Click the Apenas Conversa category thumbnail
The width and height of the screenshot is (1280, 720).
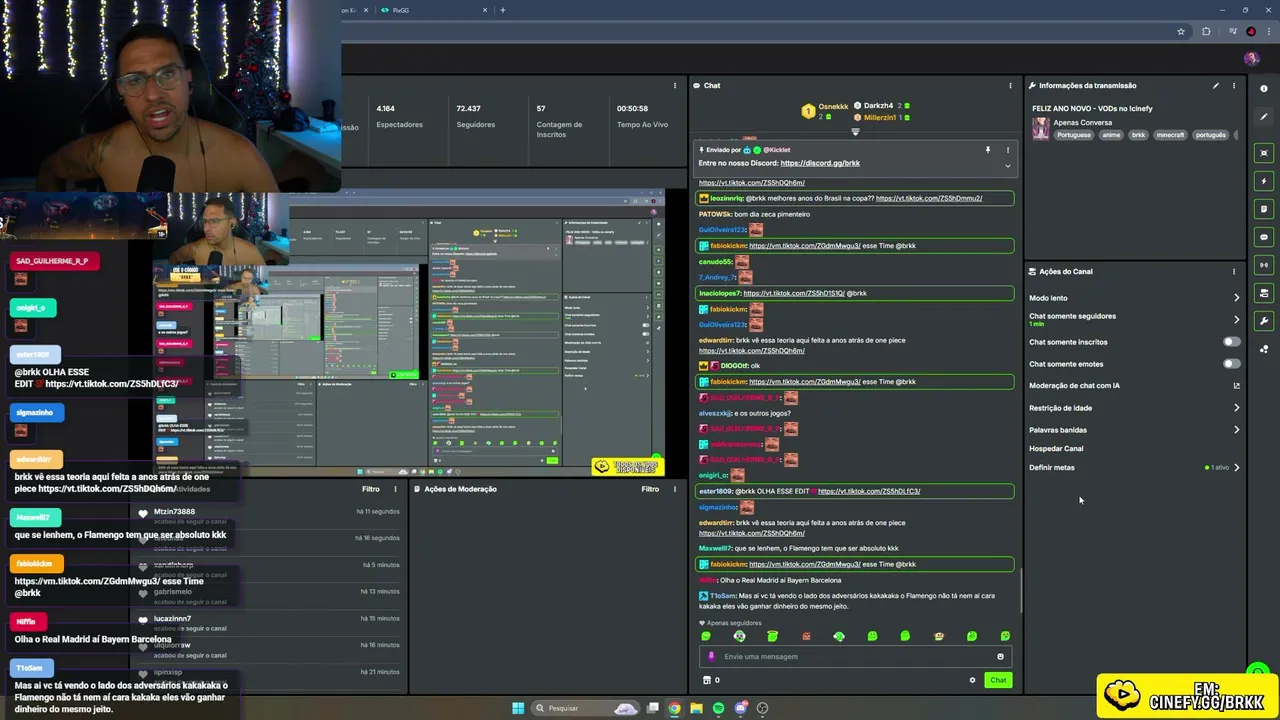pyautogui.click(x=1041, y=129)
